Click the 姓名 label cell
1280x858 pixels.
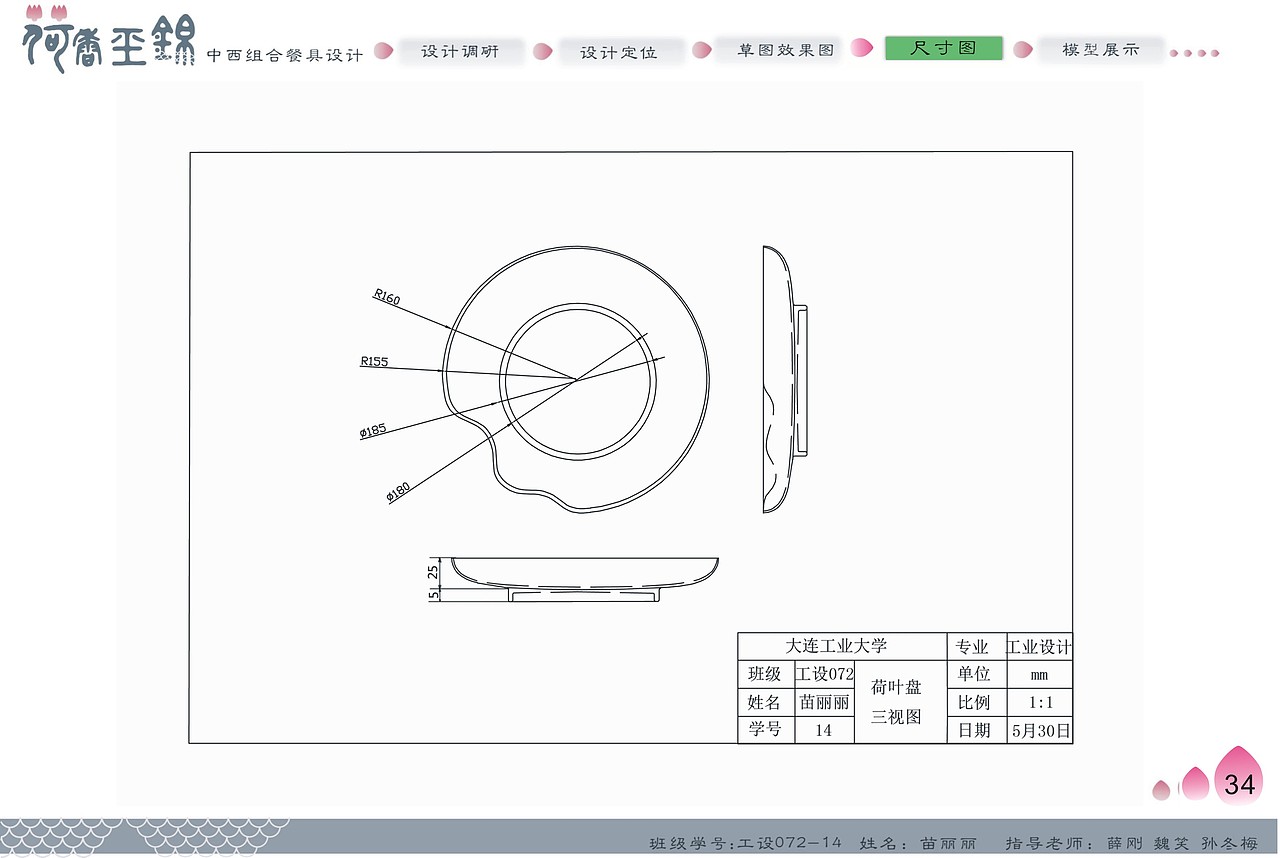click(x=765, y=702)
